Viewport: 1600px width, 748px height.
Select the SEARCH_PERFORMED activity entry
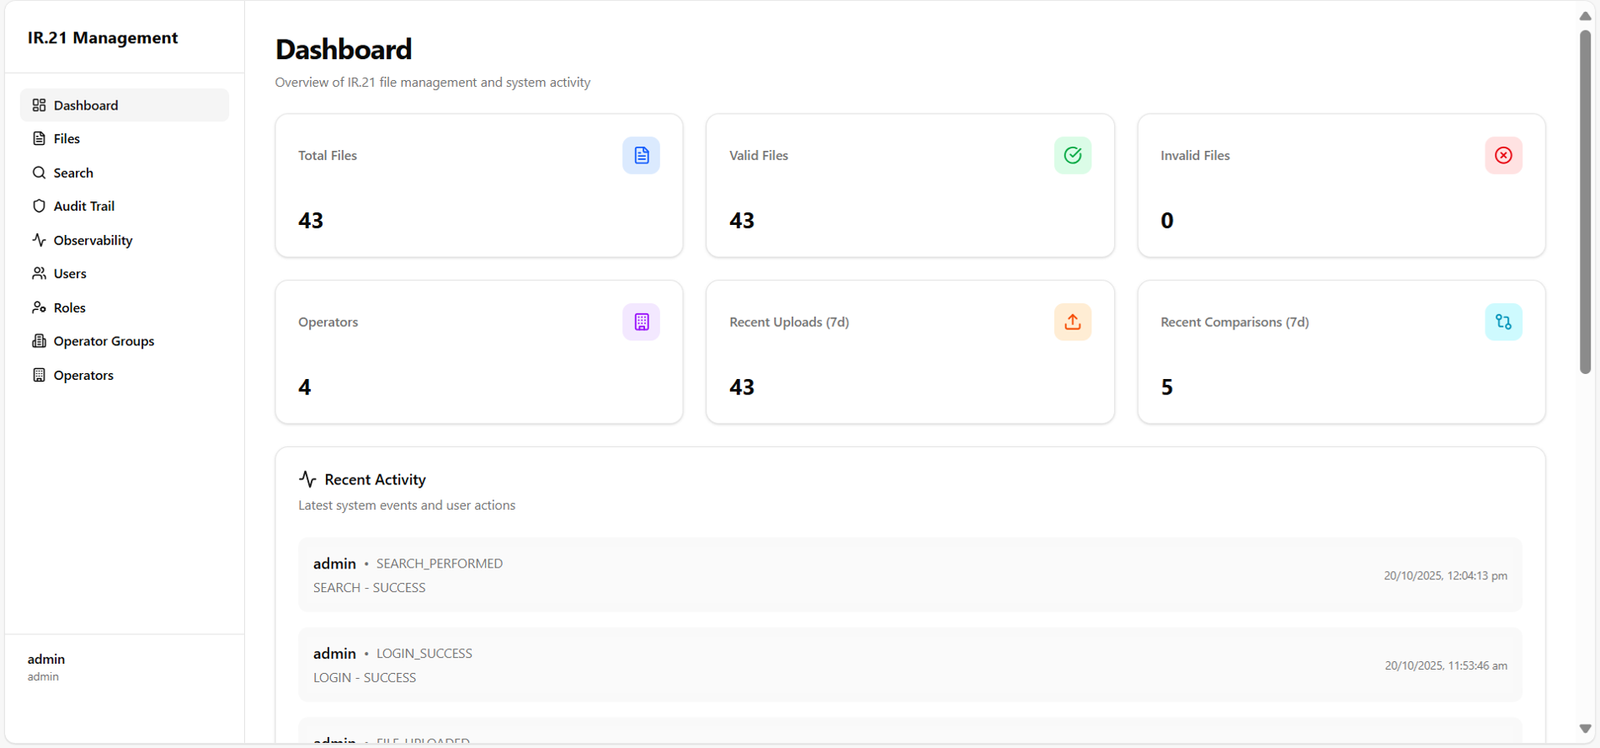coord(909,575)
